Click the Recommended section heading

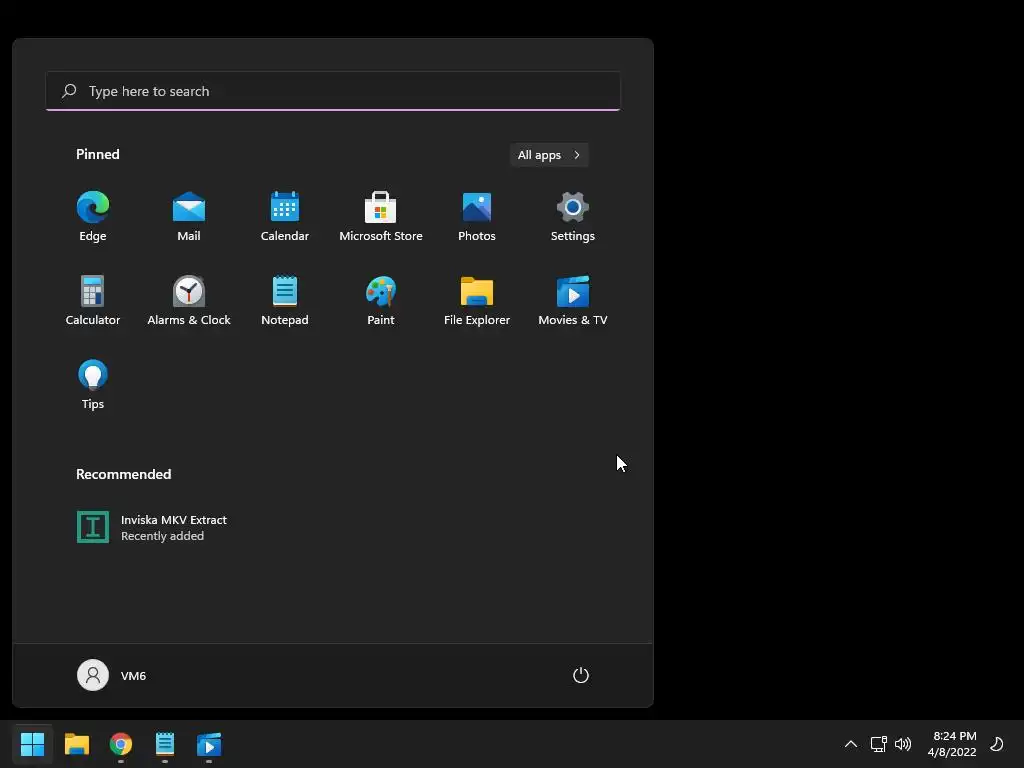123,474
